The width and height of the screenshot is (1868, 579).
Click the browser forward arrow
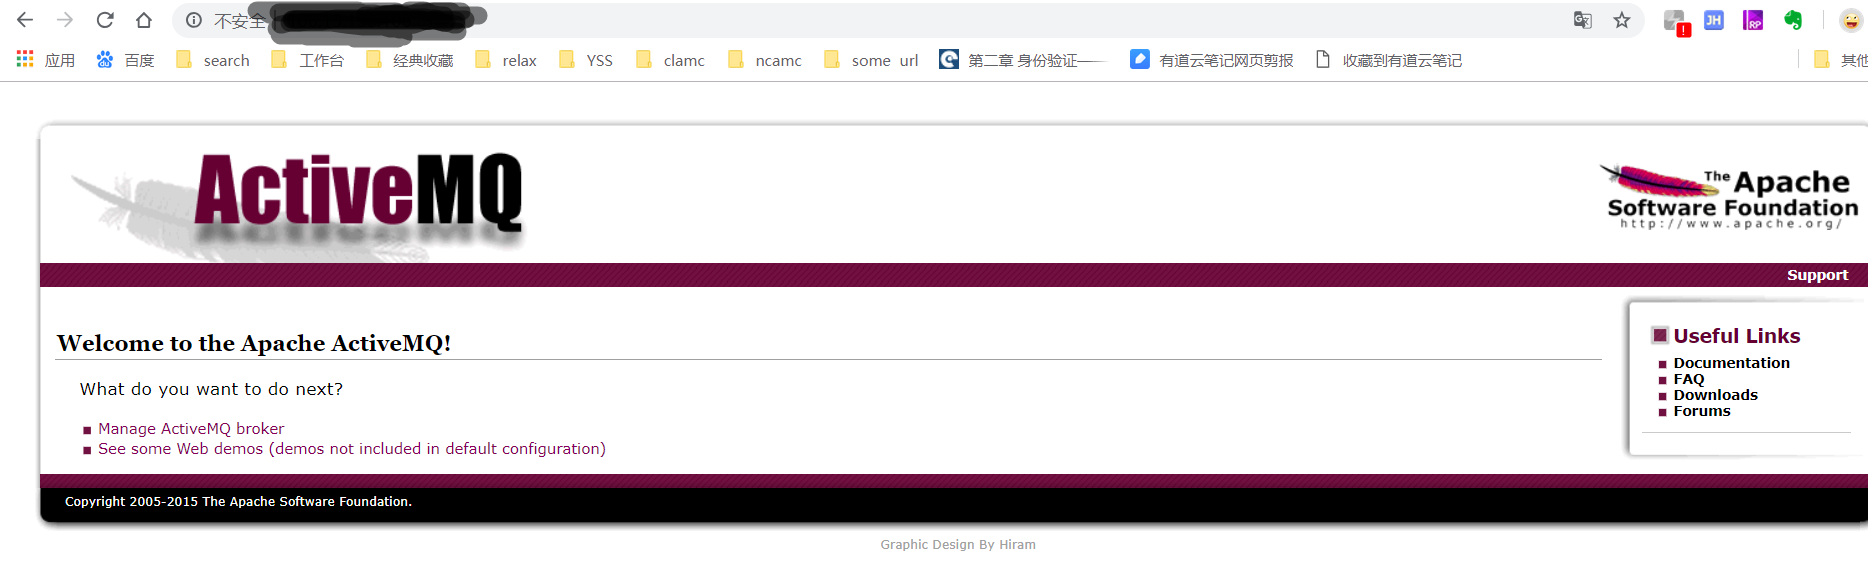(x=65, y=20)
